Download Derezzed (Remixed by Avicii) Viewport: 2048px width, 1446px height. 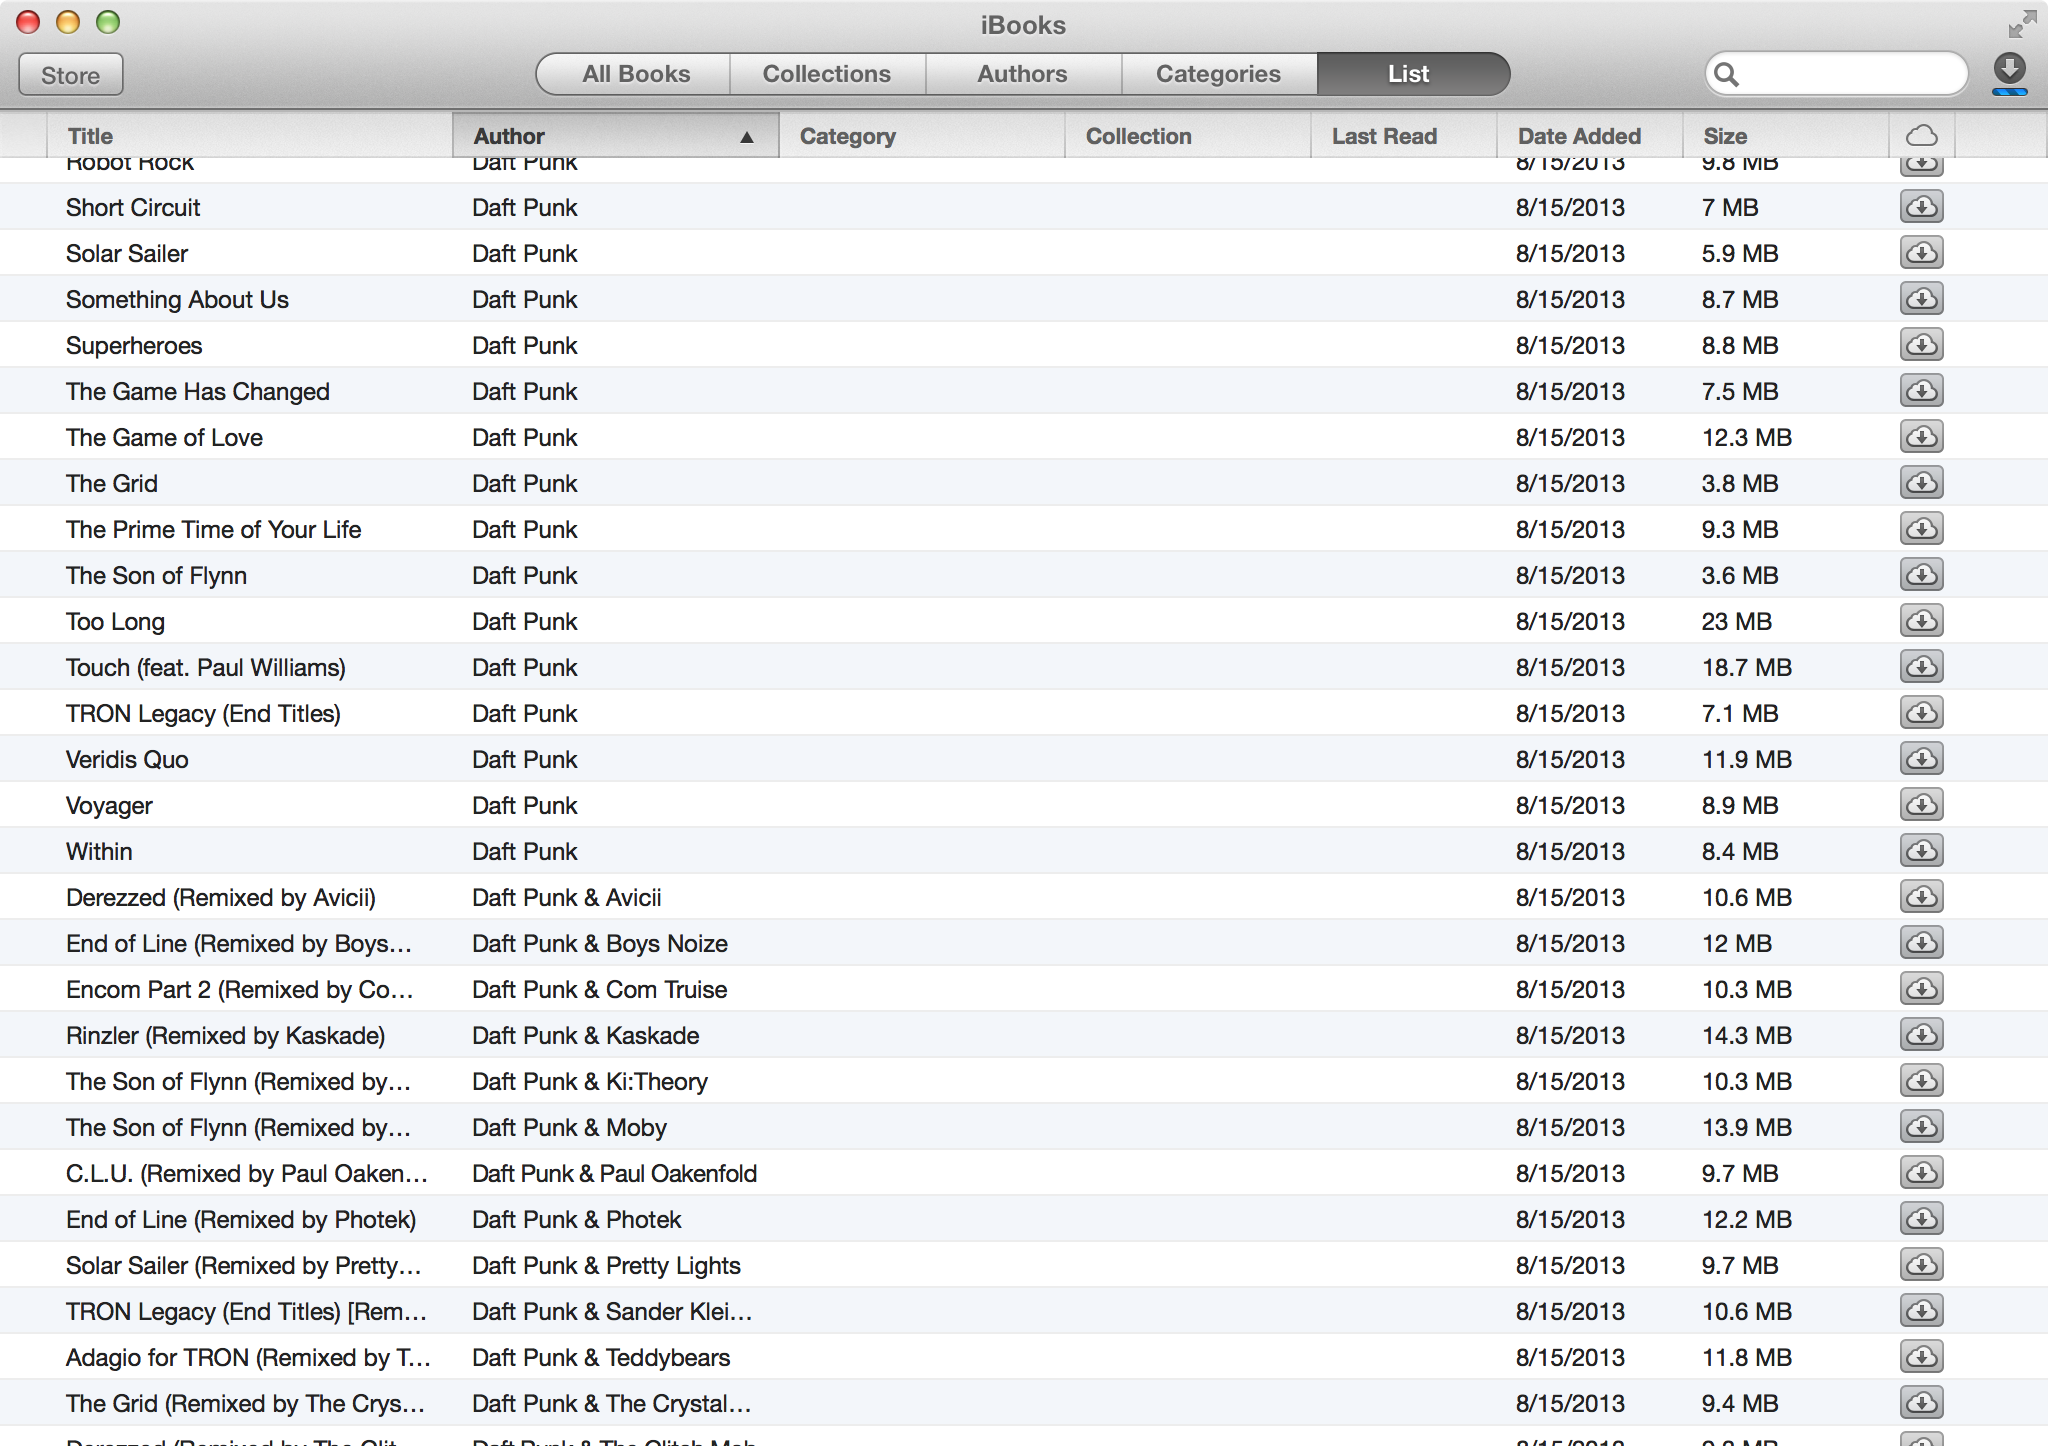click(x=1921, y=897)
